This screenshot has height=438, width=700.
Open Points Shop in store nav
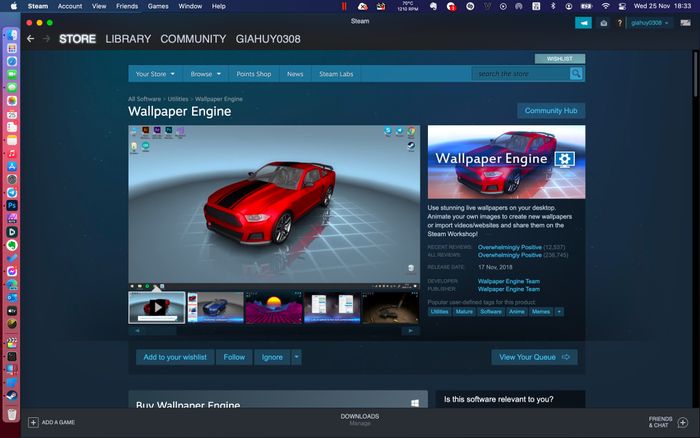click(x=254, y=74)
